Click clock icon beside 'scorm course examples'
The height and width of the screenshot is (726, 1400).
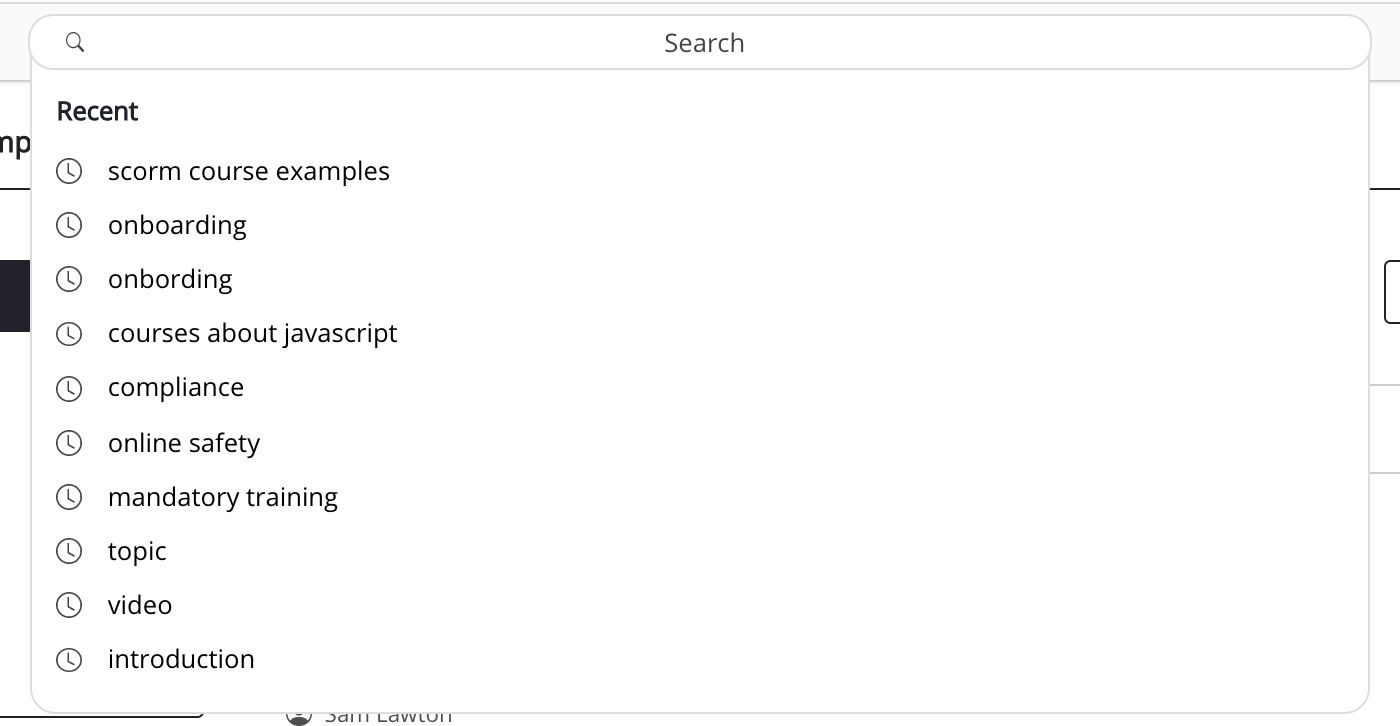click(69, 171)
